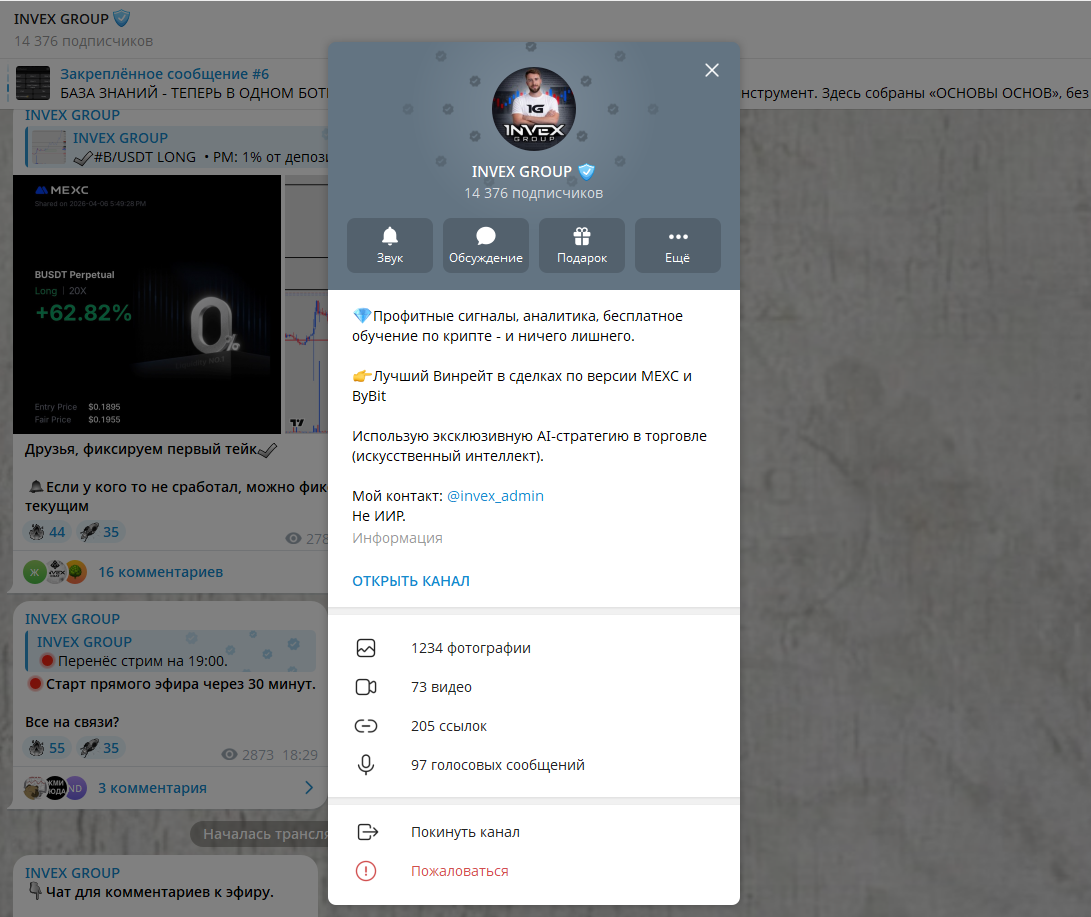Open the @invex_admin contact link

point(495,496)
